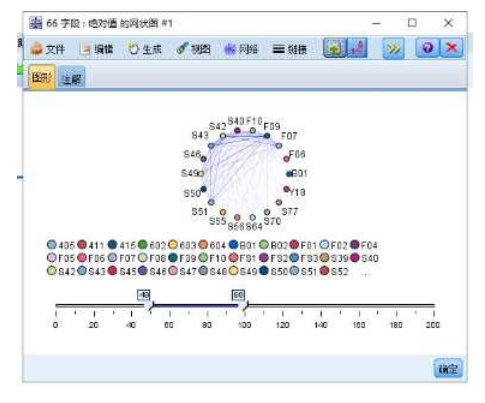Select the B01 node in the web graph
Viewport: 485px width, 403px height.
(289, 174)
